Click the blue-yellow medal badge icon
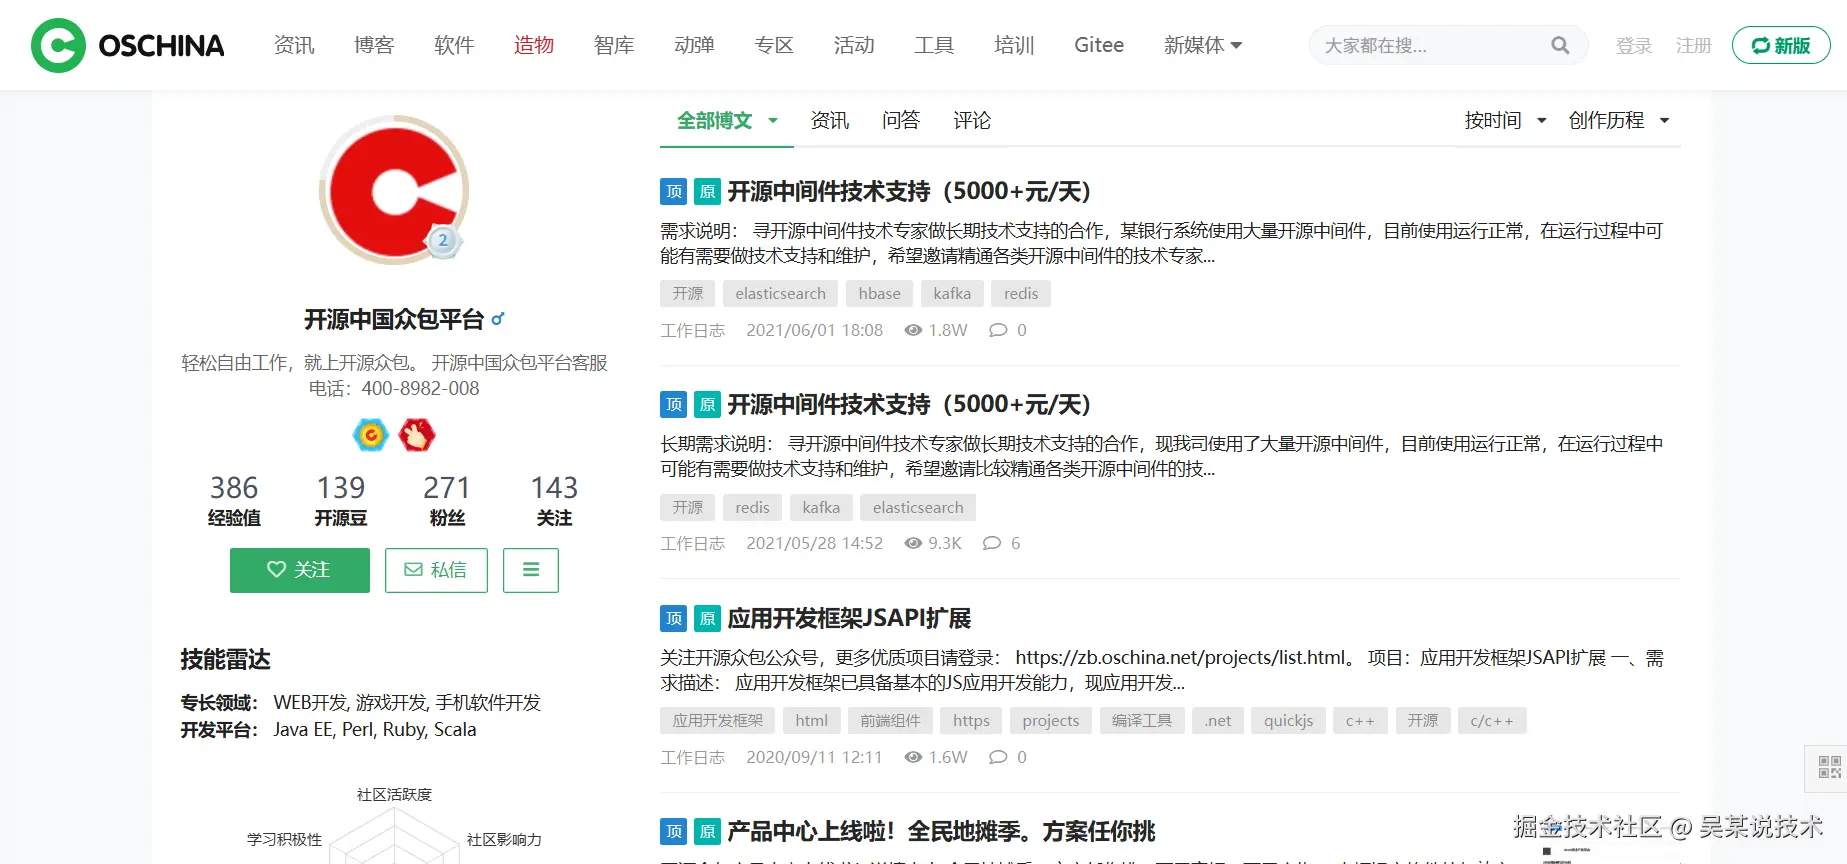Image resolution: width=1847 pixels, height=864 pixels. 371,435
